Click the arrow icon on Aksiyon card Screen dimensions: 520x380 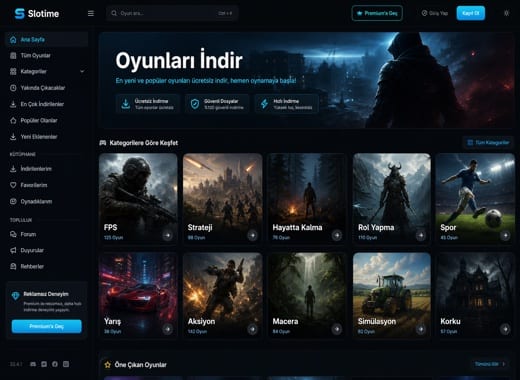[x=252, y=329]
